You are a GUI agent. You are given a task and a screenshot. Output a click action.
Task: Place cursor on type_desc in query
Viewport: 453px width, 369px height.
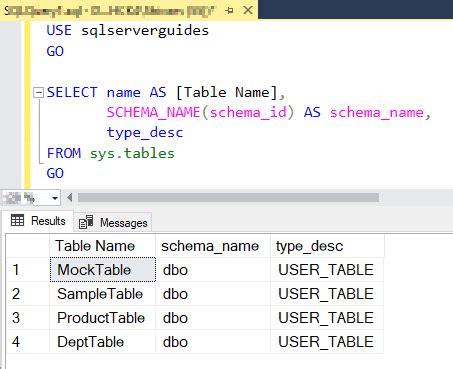click(x=145, y=133)
